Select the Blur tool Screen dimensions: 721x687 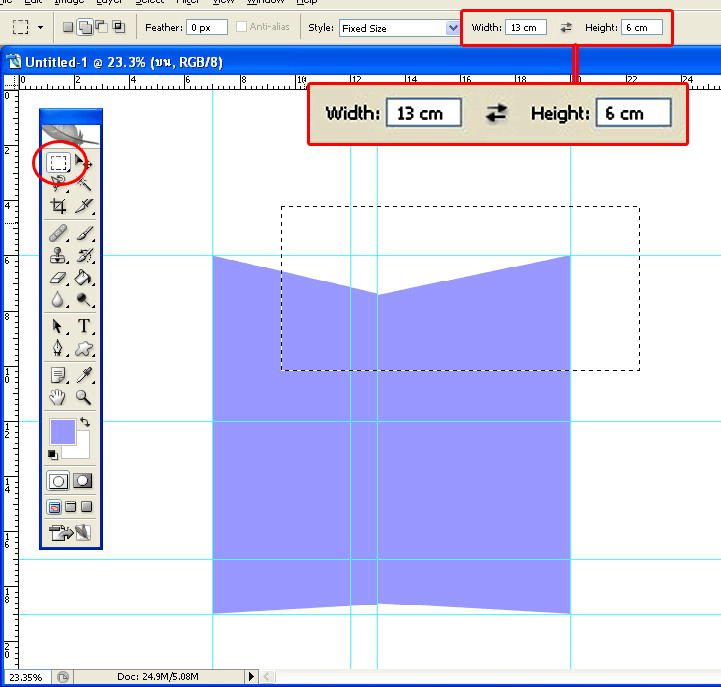[58, 300]
